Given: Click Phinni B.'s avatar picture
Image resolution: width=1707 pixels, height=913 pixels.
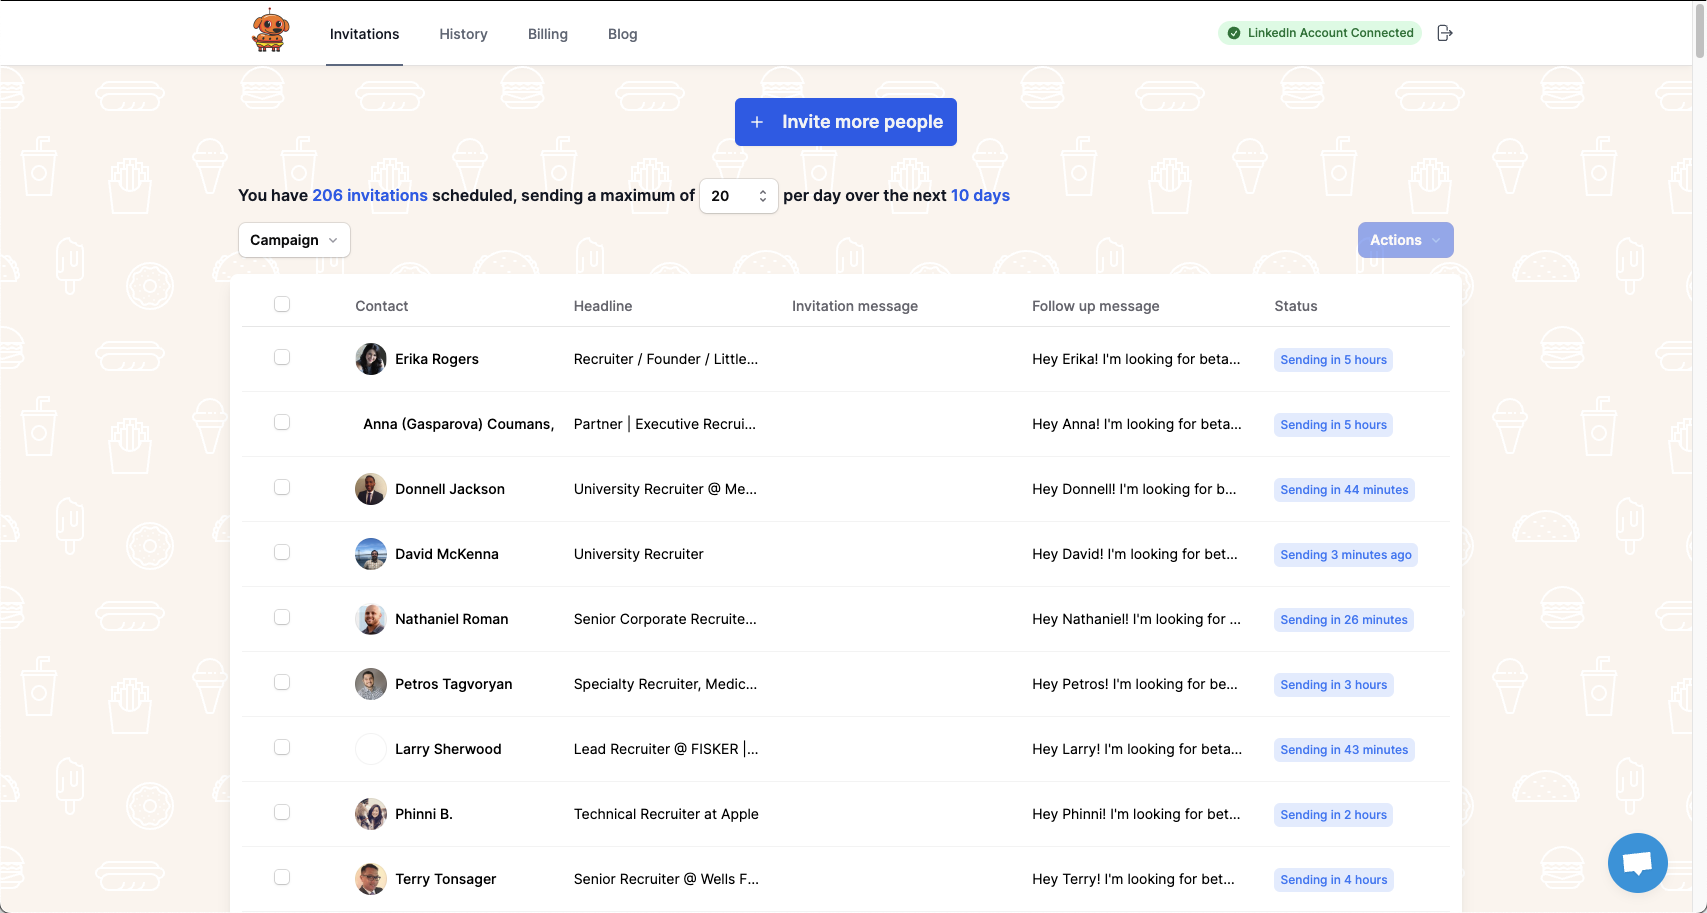Looking at the screenshot, I should pos(371,814).
